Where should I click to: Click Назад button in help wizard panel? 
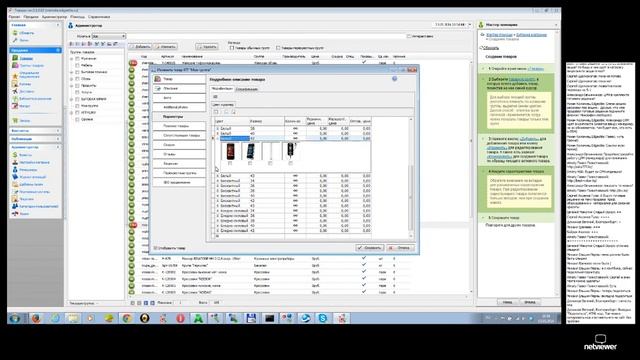(507, 302)
